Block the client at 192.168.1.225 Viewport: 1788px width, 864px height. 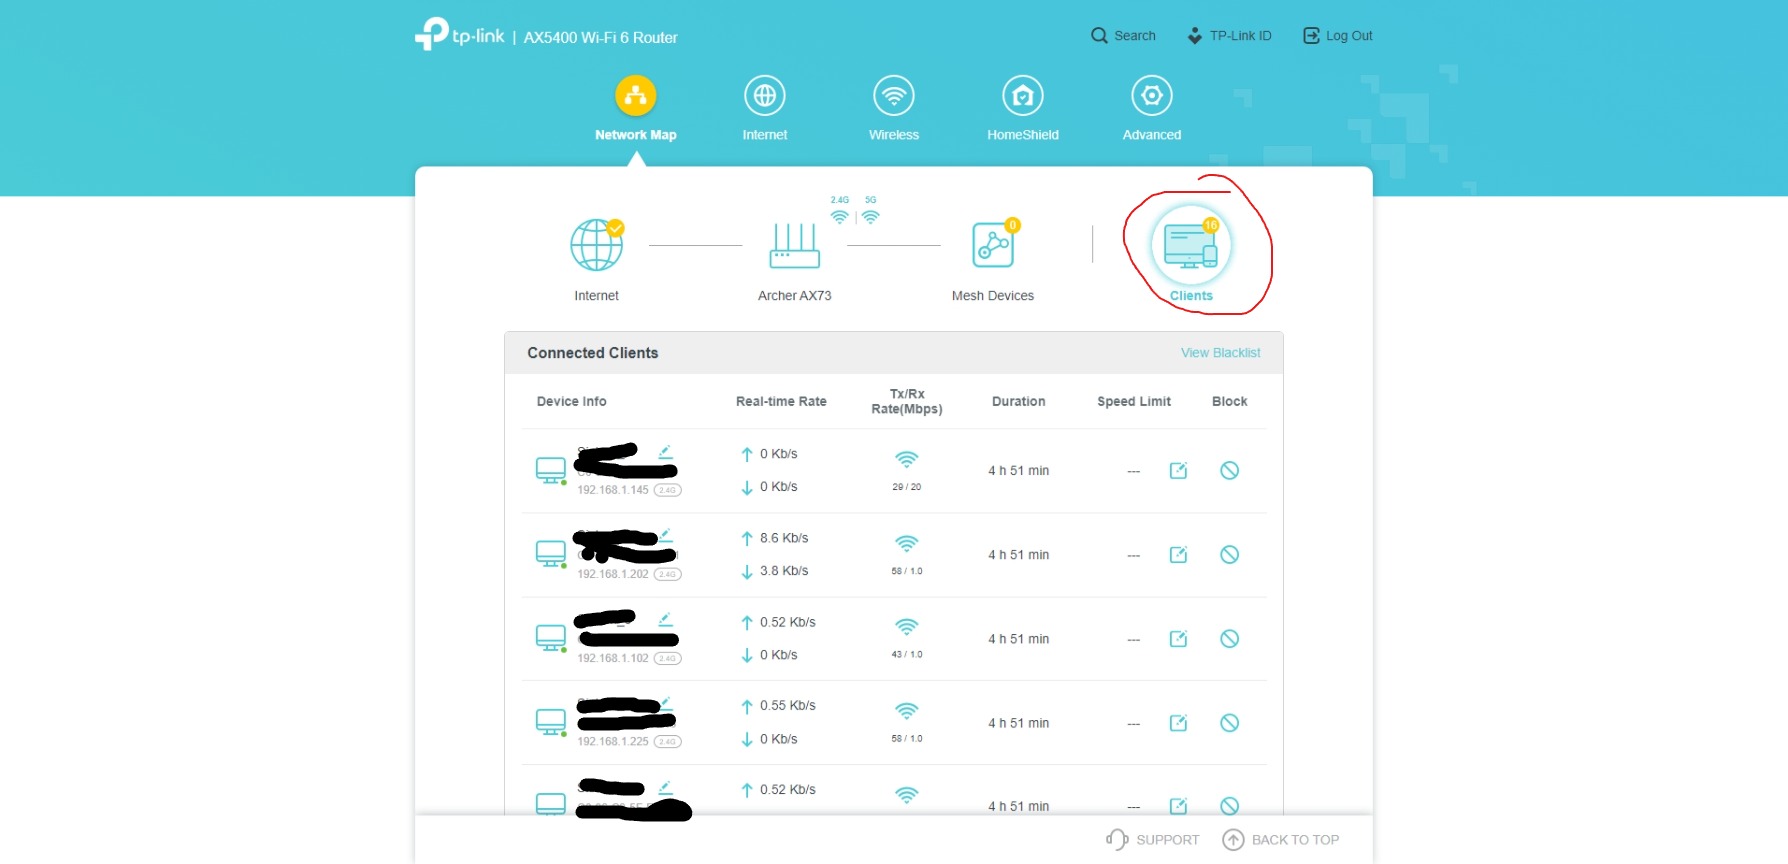pos(1230,723)
